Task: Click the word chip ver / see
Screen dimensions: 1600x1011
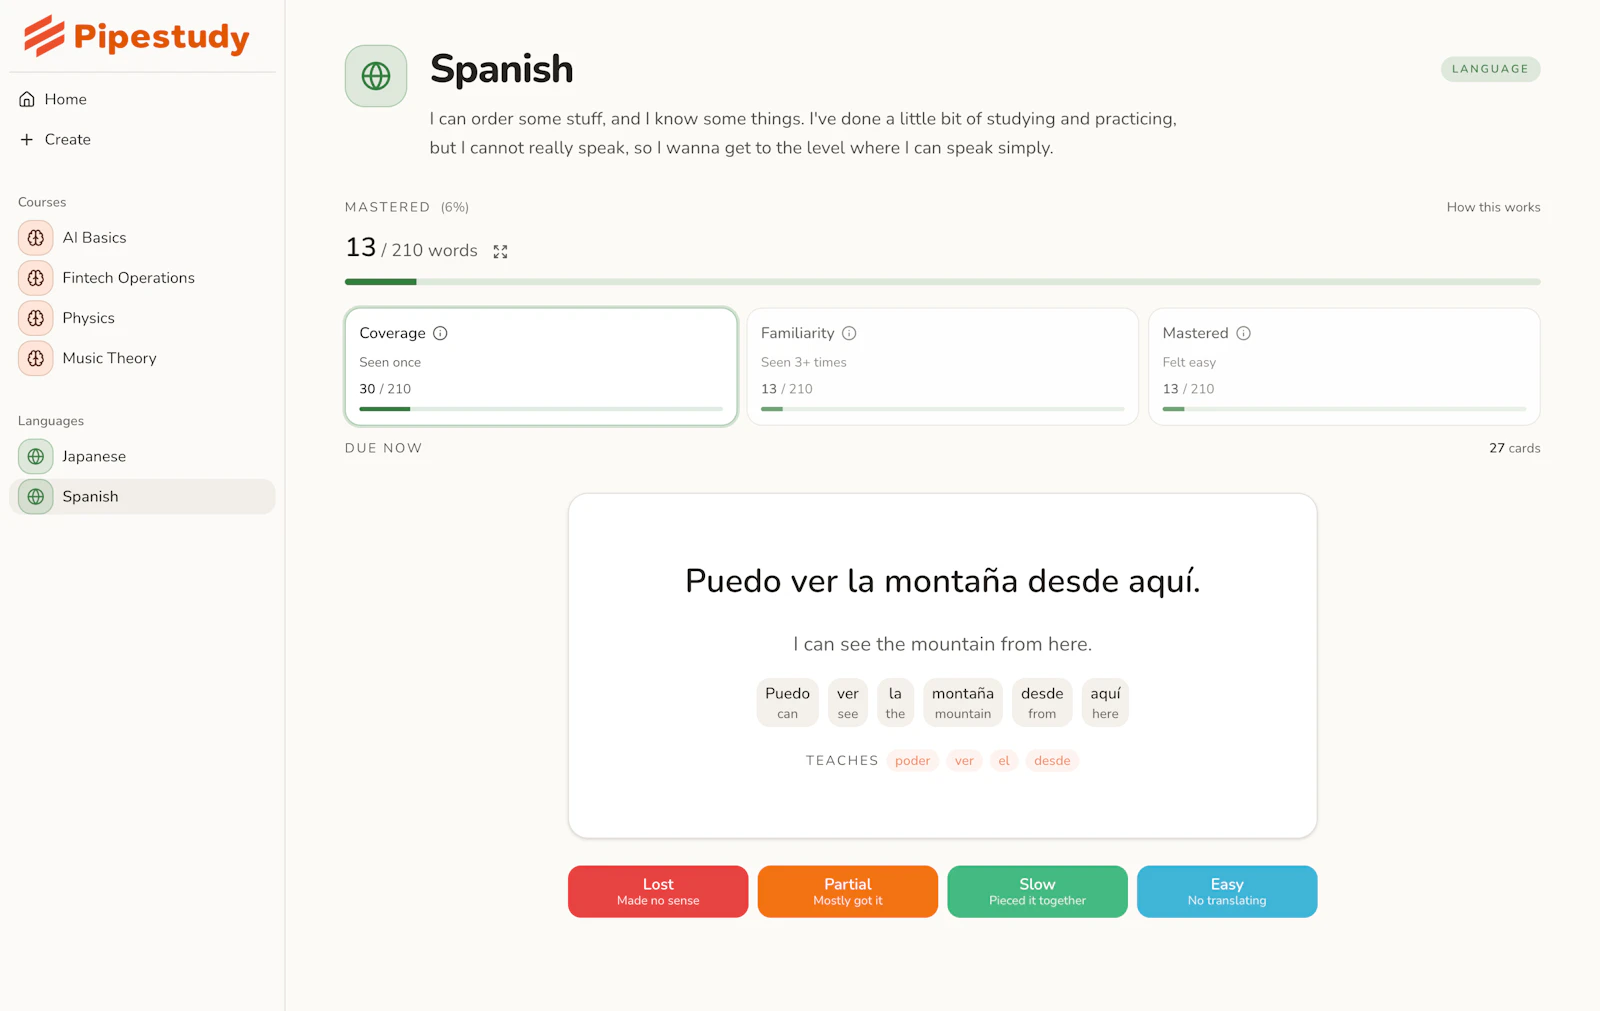Action: (x=848, y=702)
